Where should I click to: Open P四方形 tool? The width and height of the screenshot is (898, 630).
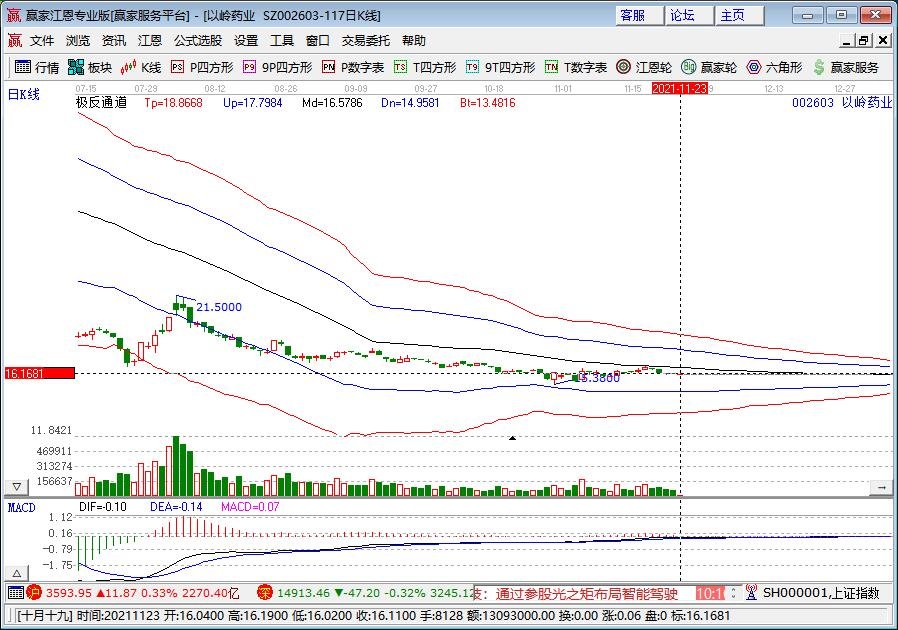point(202,68)
